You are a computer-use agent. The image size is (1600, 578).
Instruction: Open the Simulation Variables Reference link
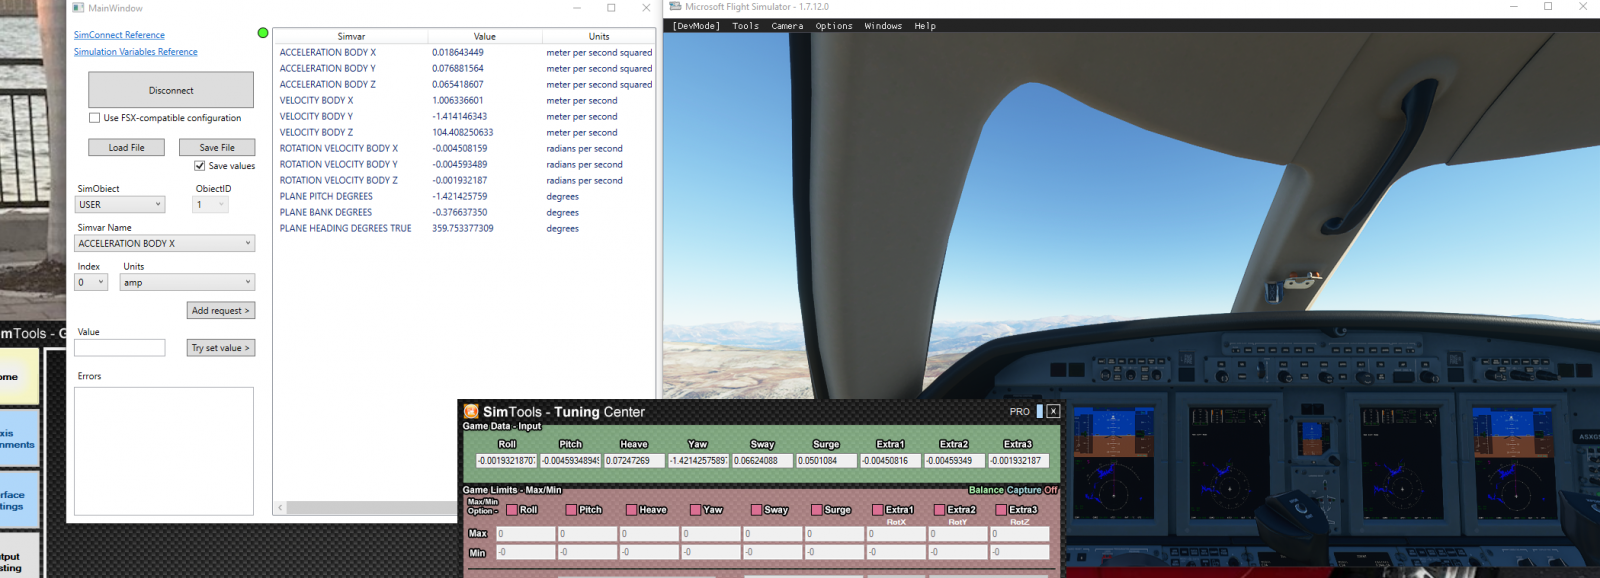coord(135,52)
